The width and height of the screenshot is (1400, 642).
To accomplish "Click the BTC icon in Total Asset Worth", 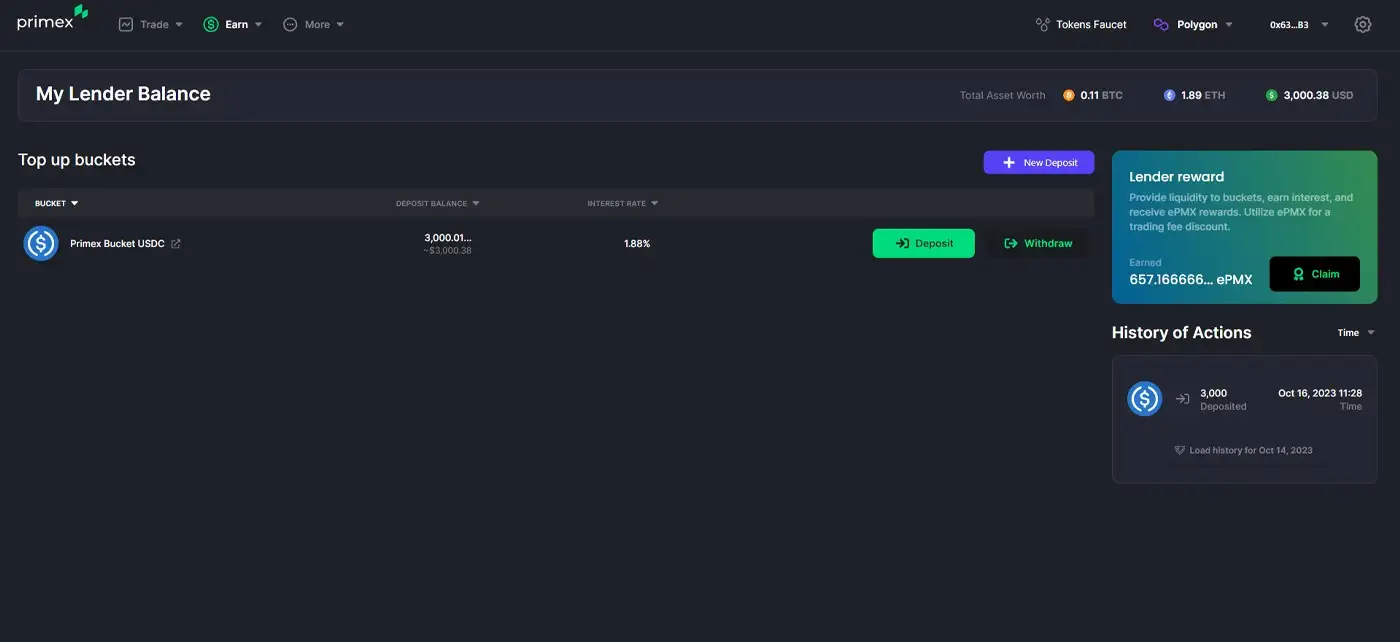I will click(x=1069, y=95).
